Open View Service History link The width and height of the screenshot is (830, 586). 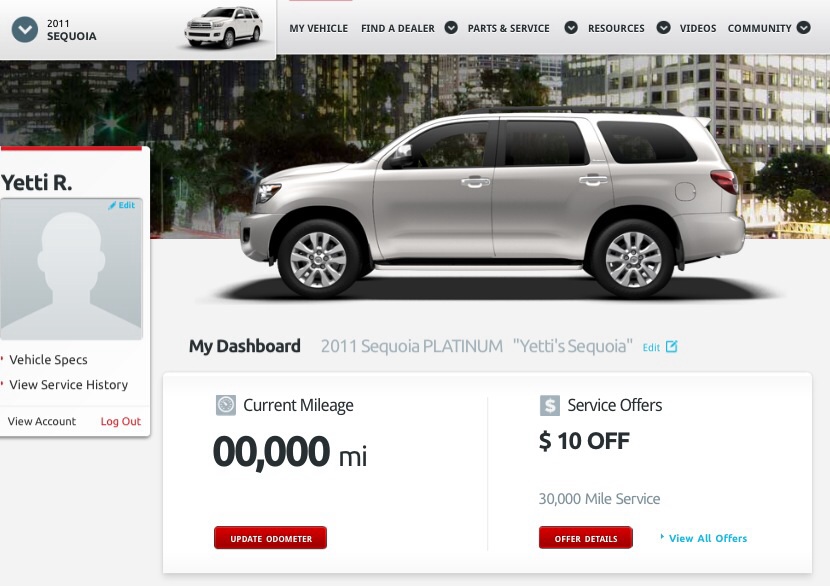pyautogui.click(x=68, y=385)
